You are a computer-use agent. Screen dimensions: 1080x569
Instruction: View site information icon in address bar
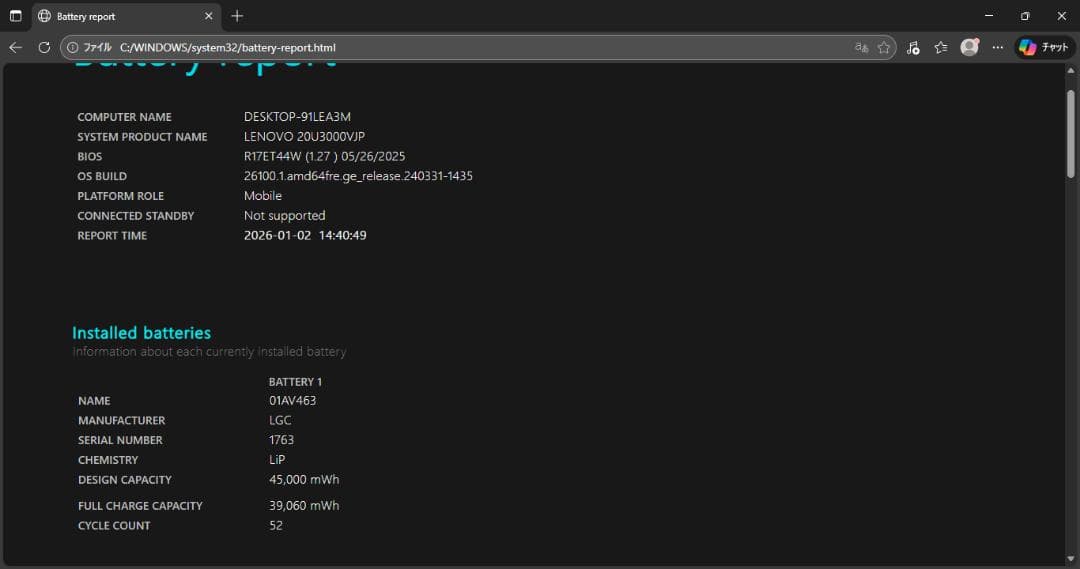click(72, 48)
